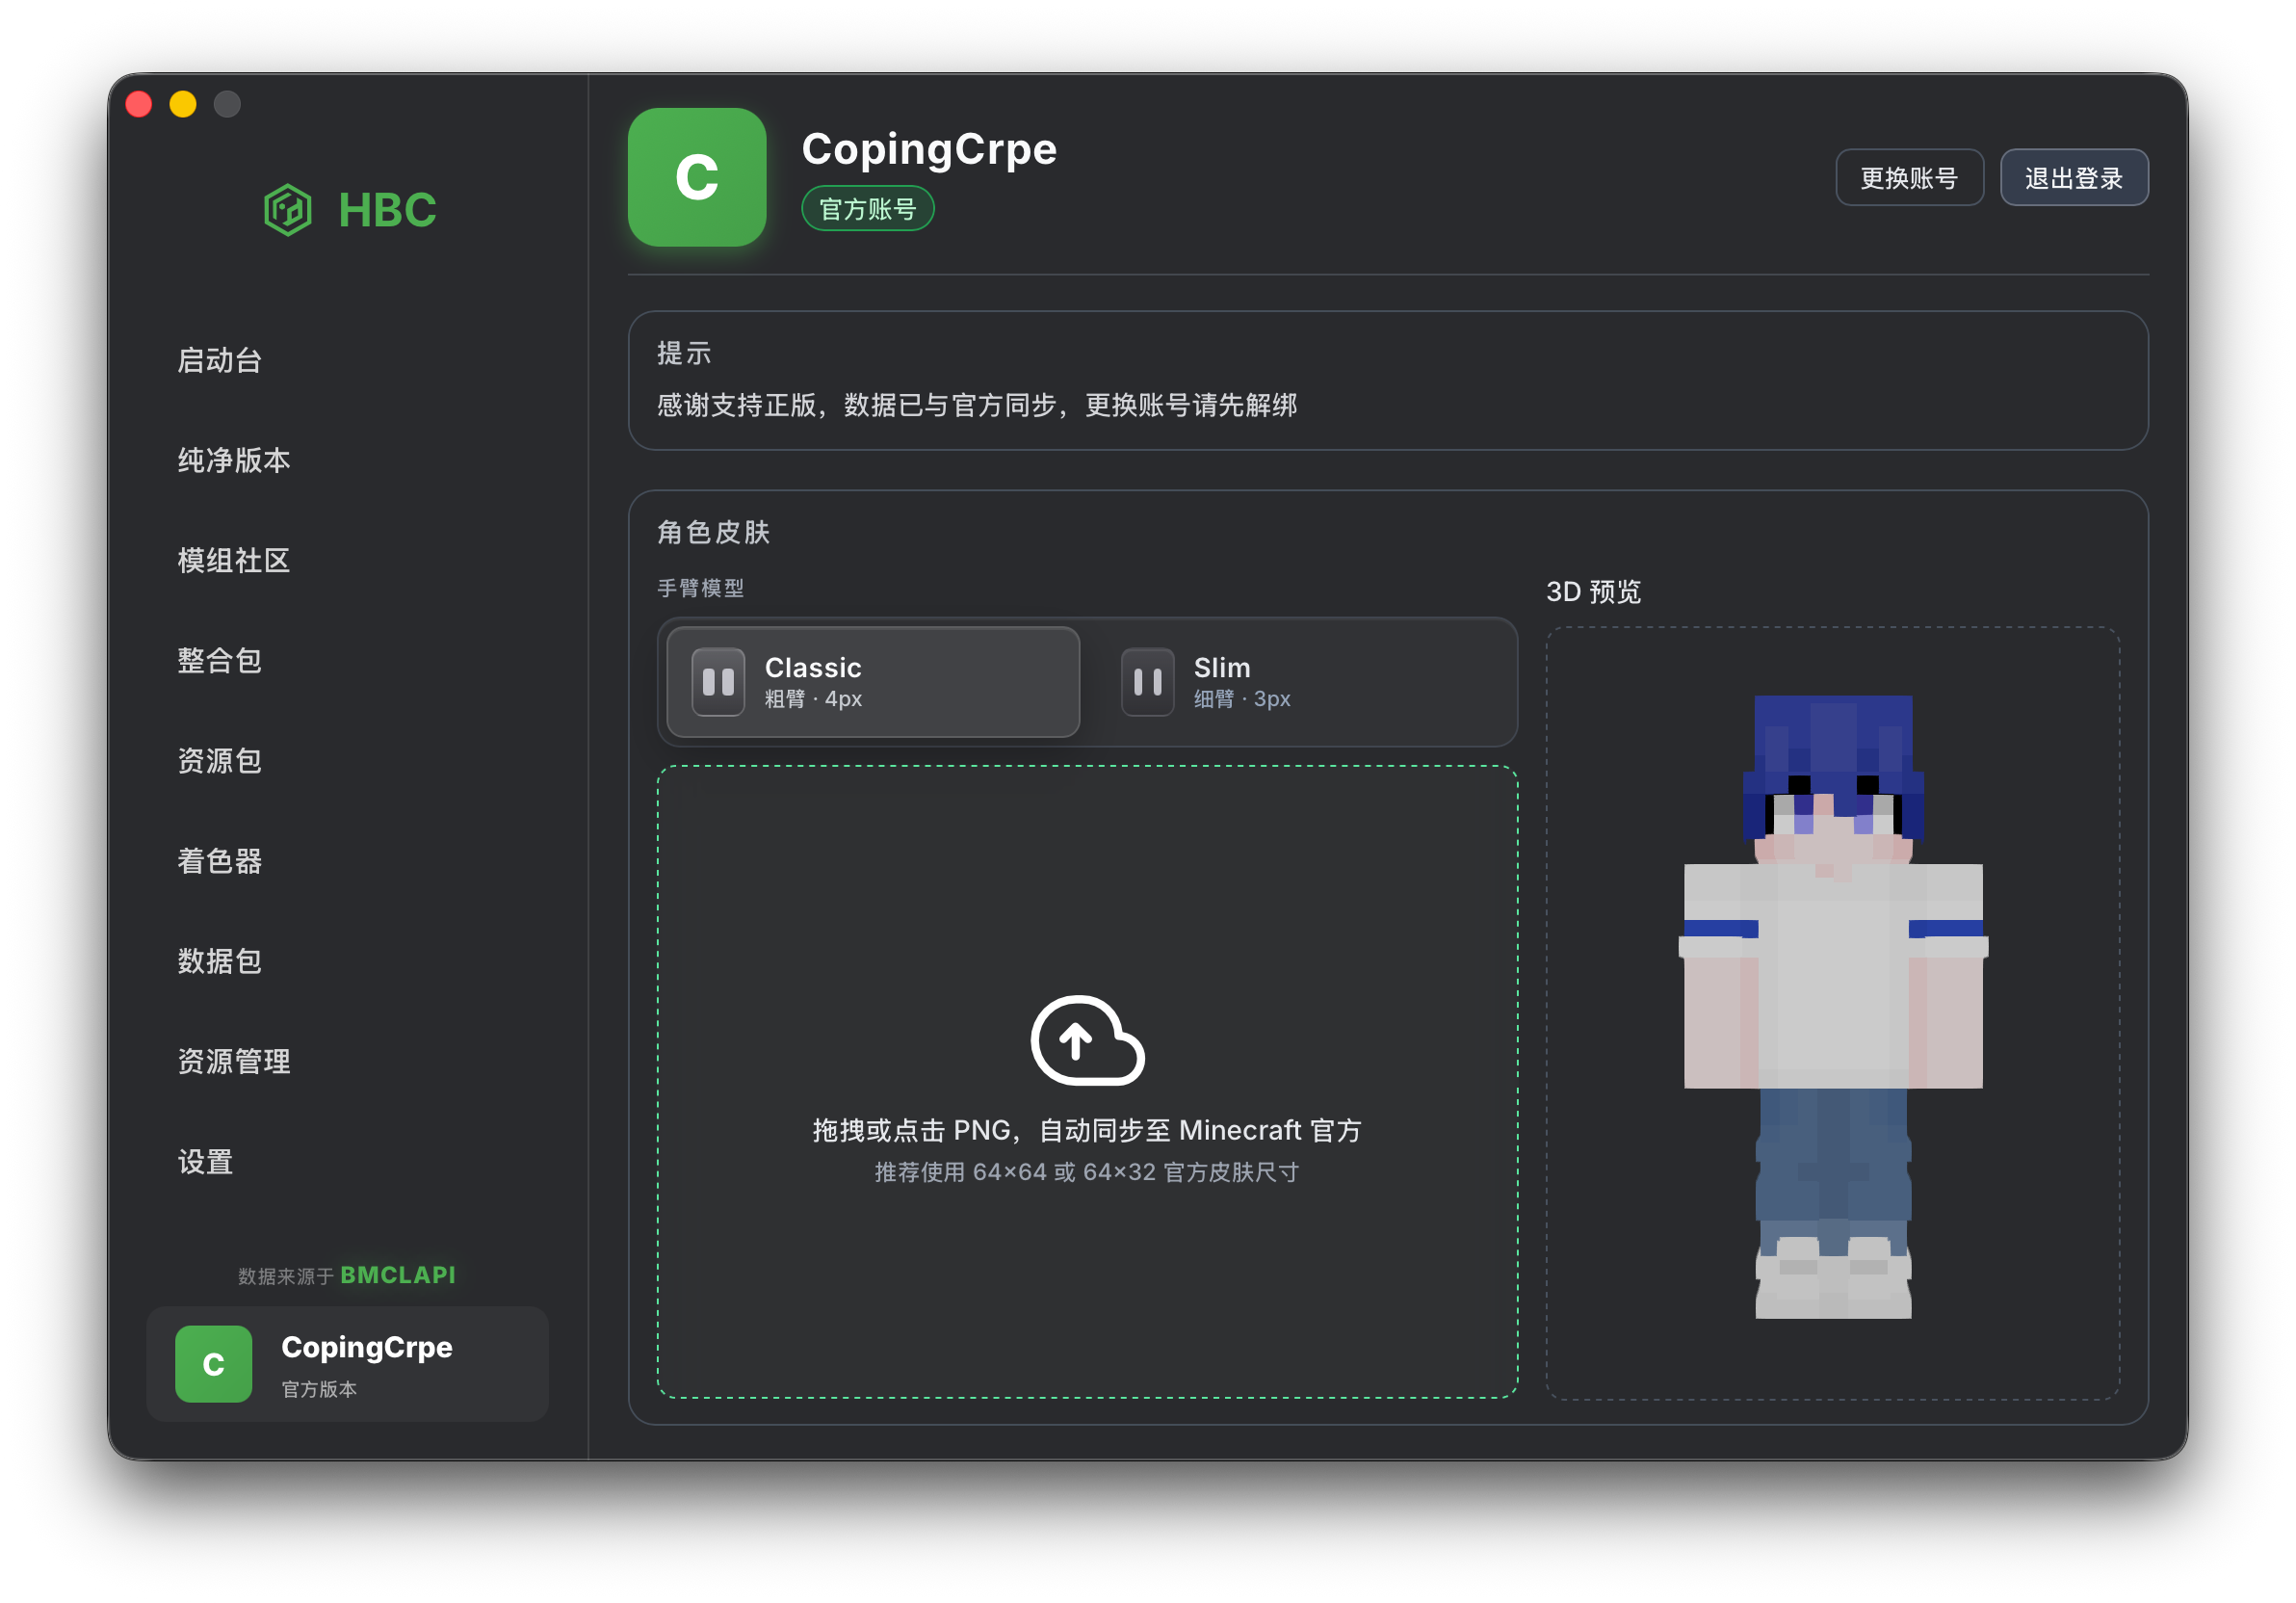Open the 模组社区 page
The image size is (2296, 1603).
coord(234,560)
